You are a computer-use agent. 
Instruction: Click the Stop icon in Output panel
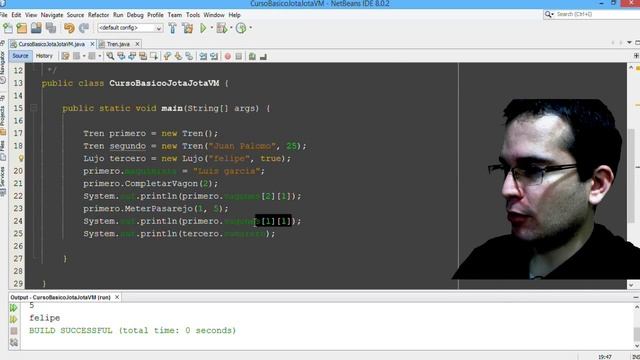click(x=14, y=331)
